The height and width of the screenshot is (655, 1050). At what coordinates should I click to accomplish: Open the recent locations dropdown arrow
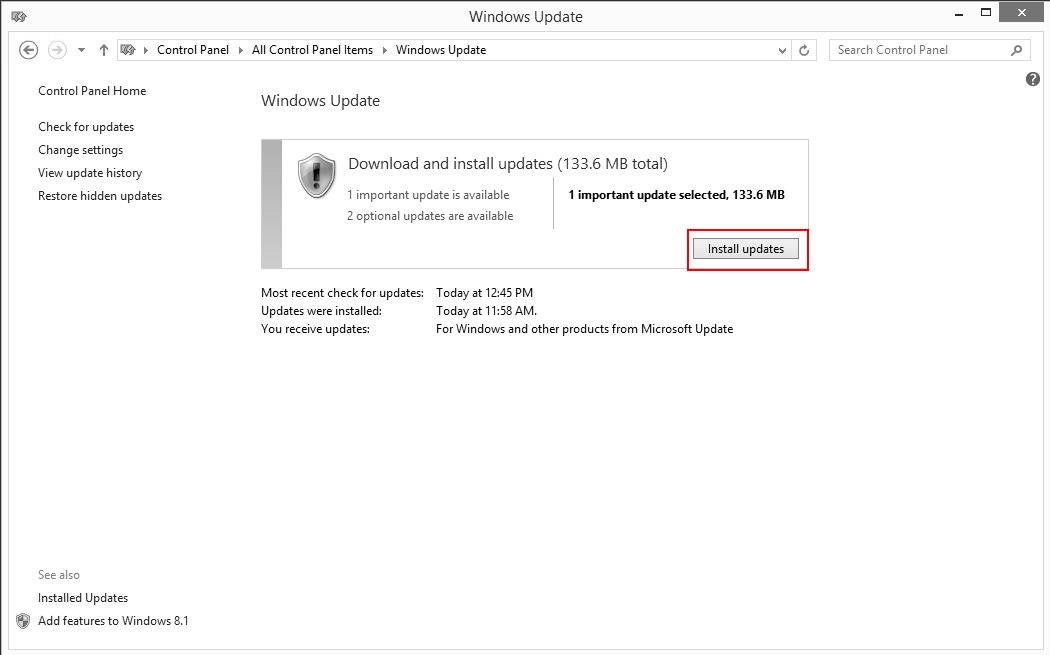81,50
